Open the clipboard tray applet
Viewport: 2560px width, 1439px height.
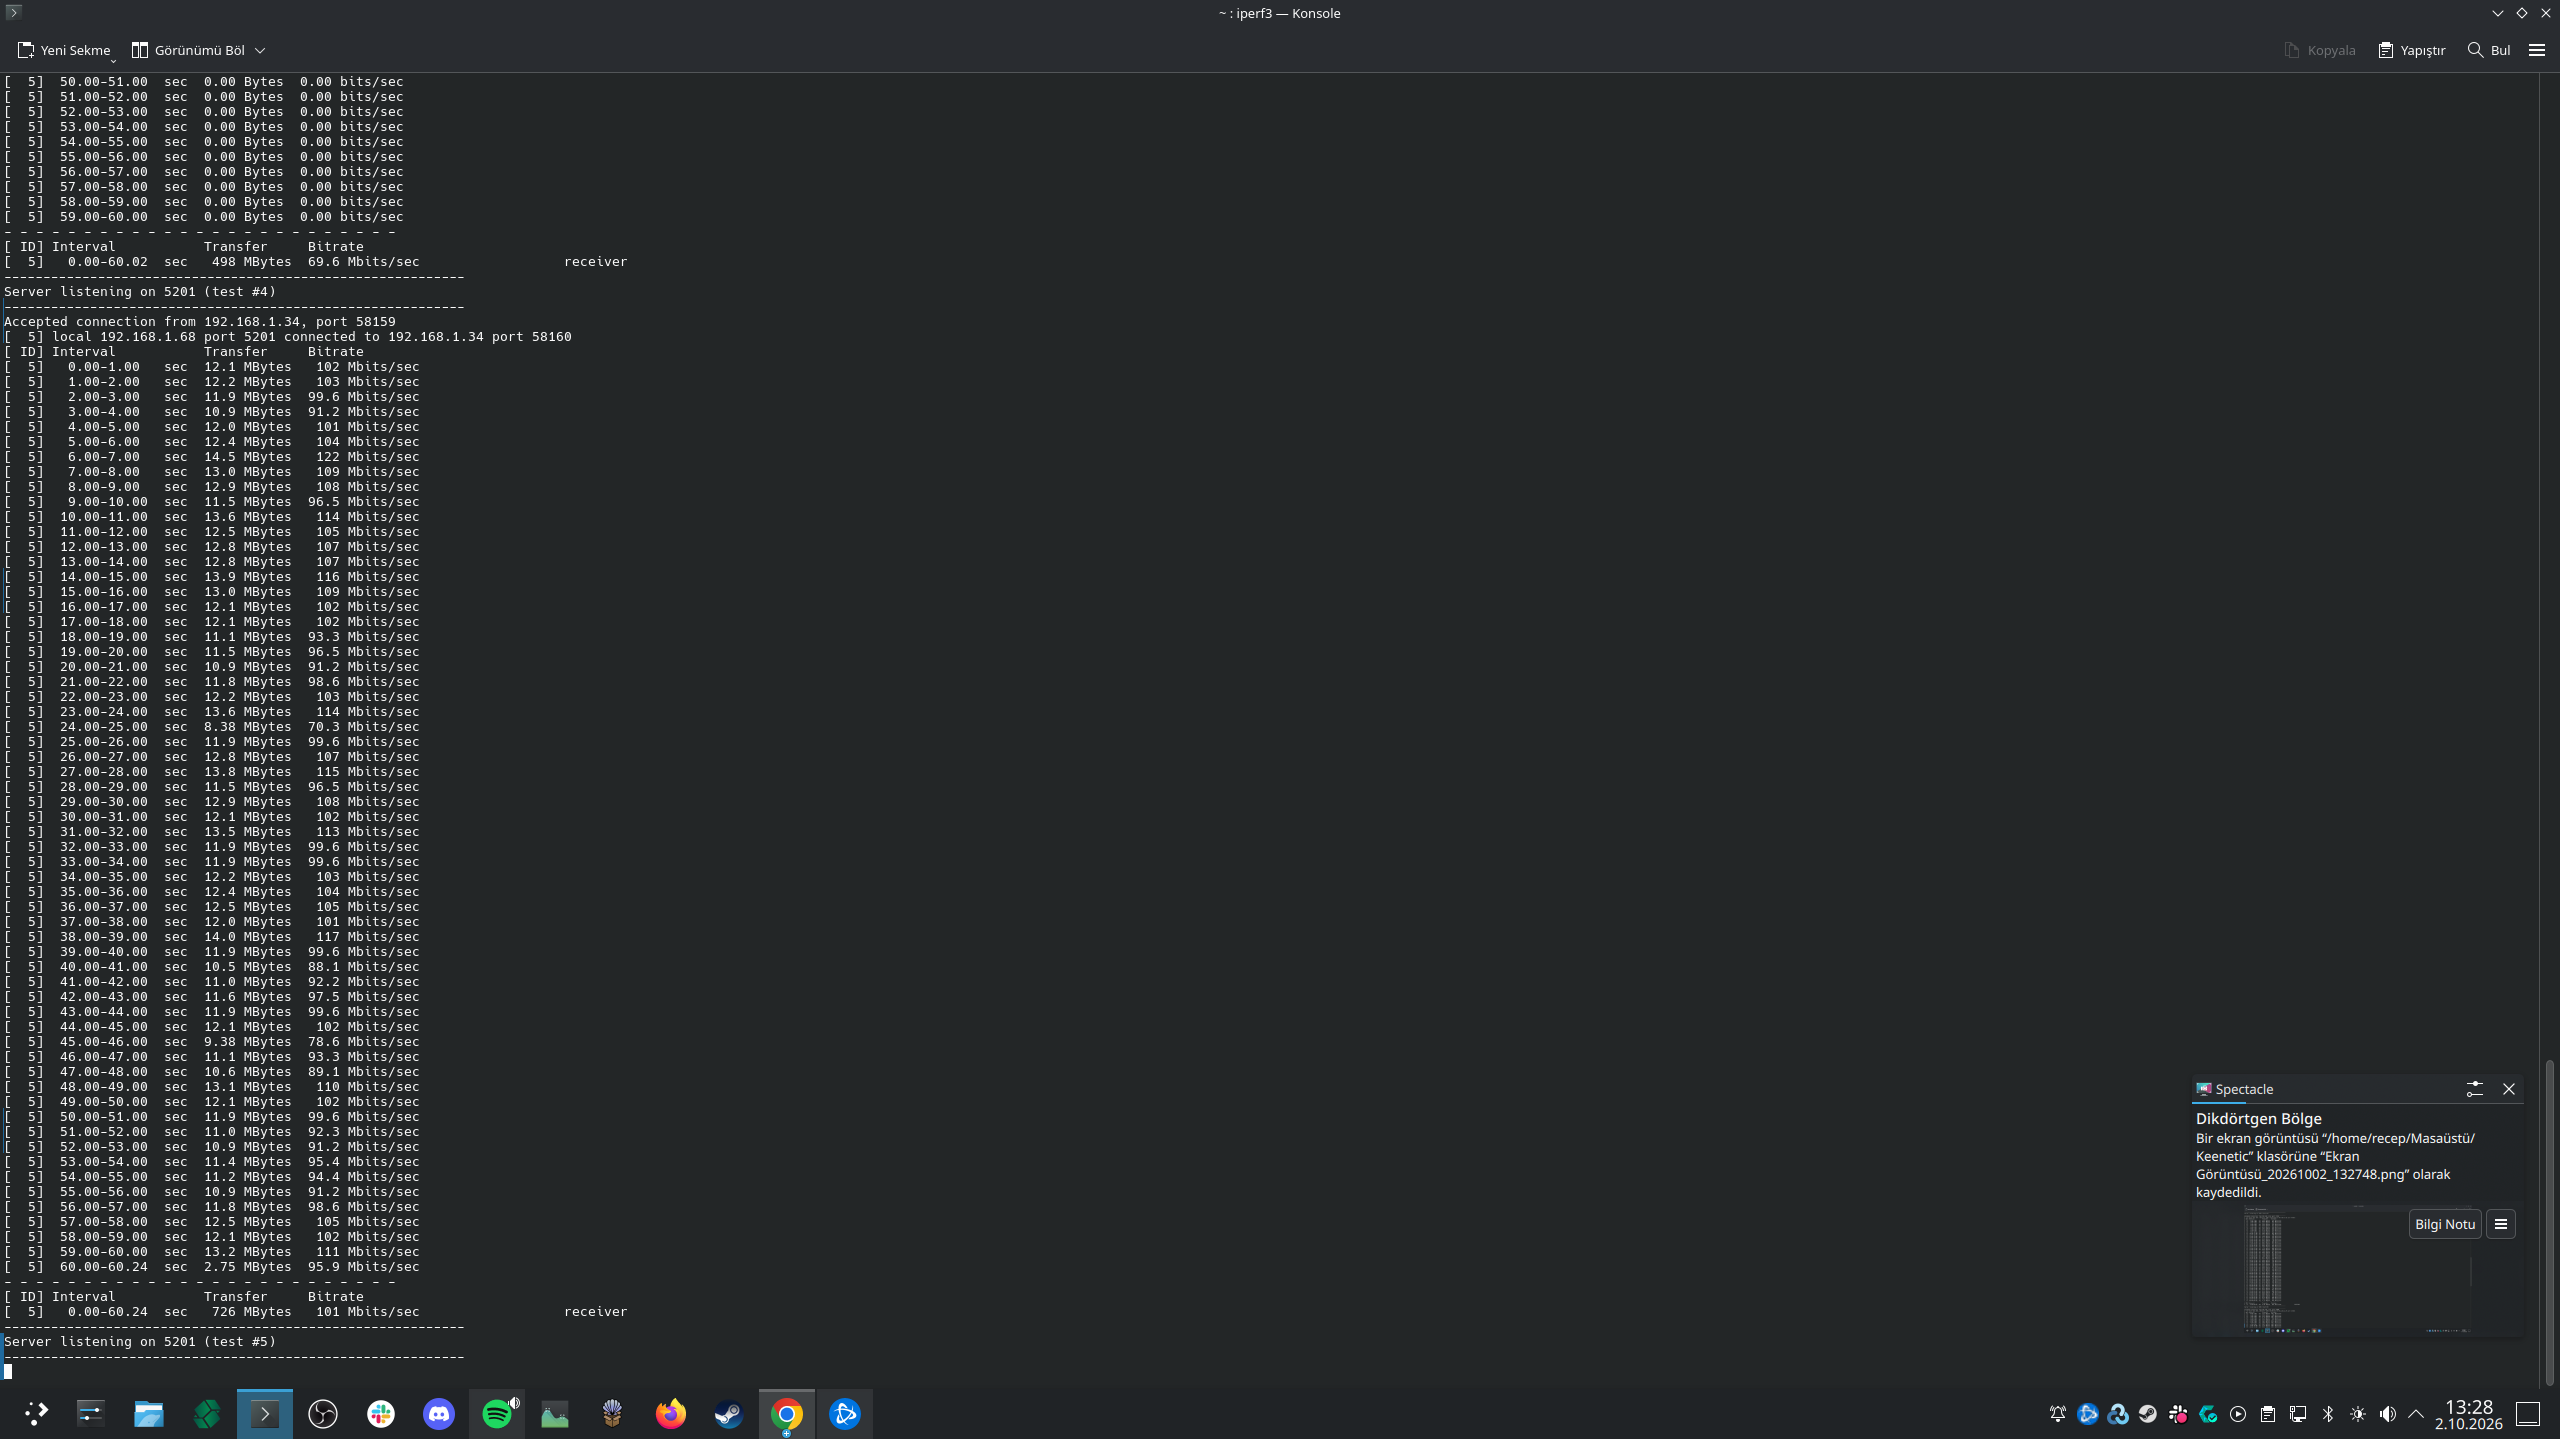point(2268,1414)
